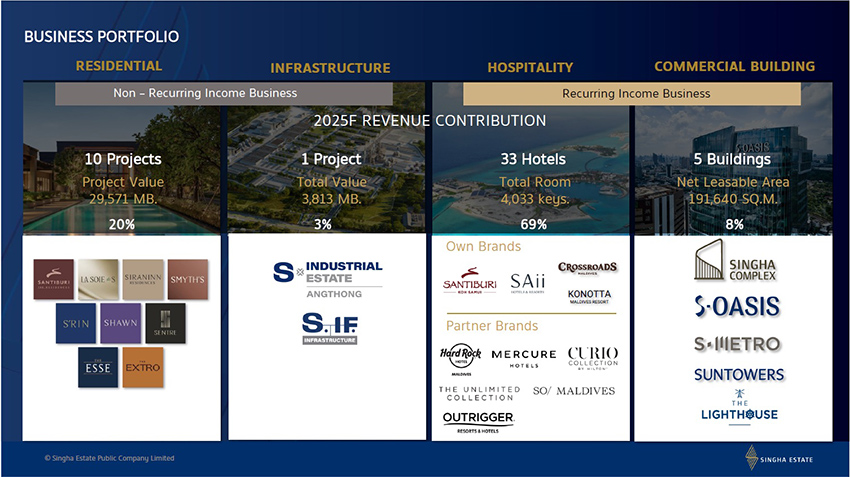Screen dimensions: 850x477
Task: Click the Curio Collection by Hilton logo
Action: (x=592, y=359)
